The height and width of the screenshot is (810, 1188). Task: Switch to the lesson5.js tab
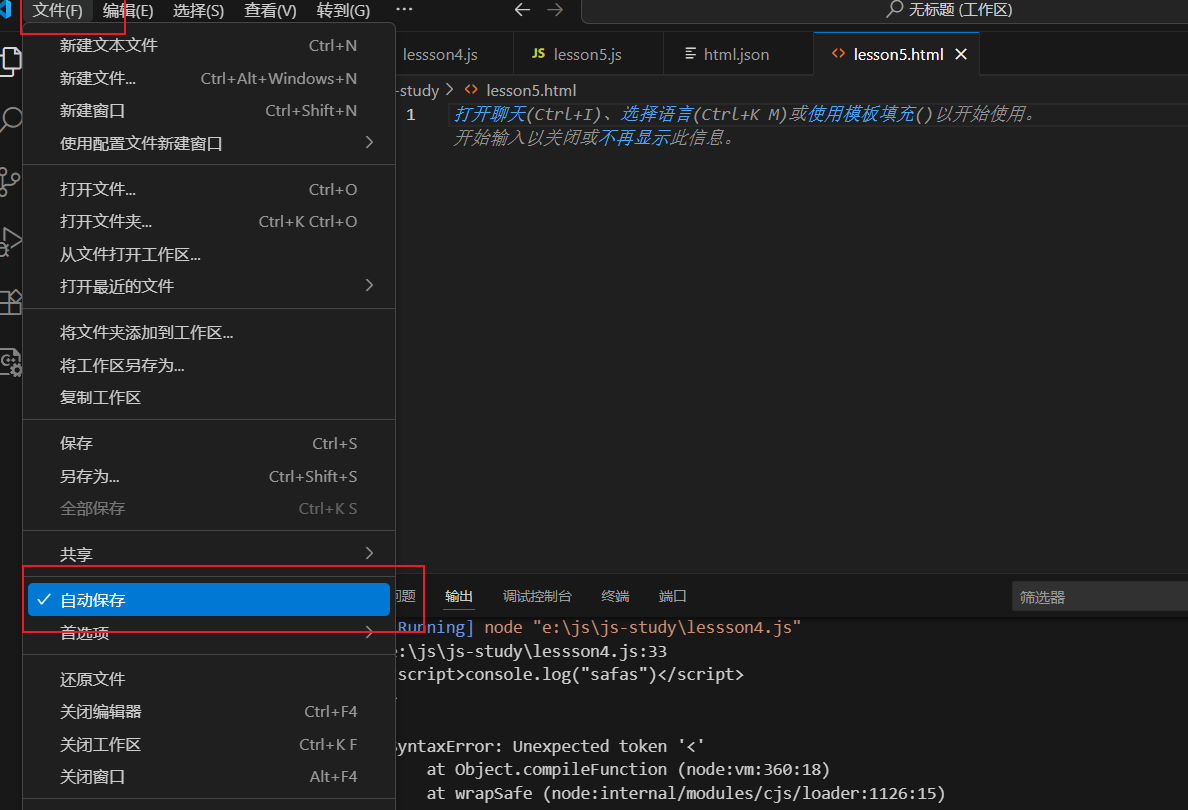pos(588,54)
